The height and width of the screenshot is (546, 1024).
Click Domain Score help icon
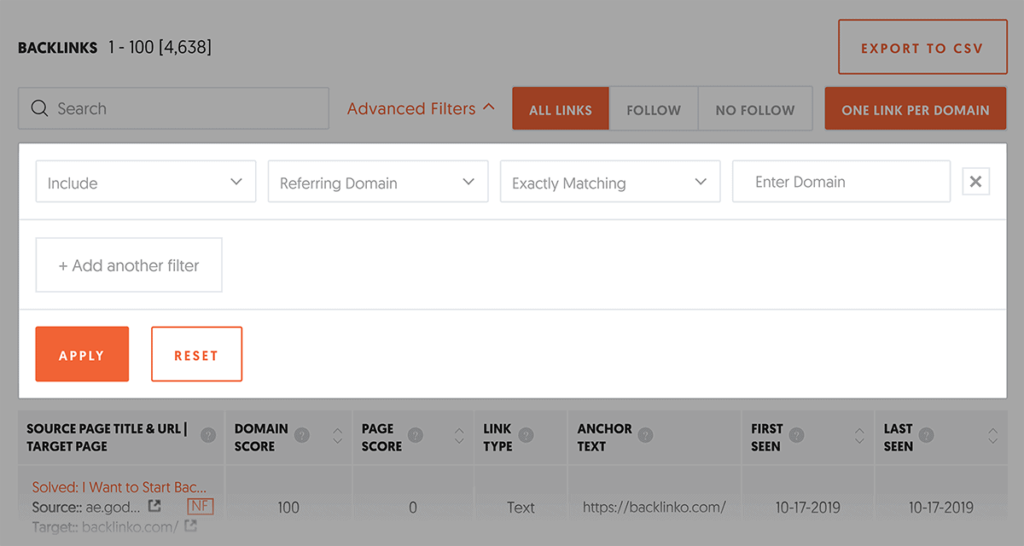click(x=301, y=436)
